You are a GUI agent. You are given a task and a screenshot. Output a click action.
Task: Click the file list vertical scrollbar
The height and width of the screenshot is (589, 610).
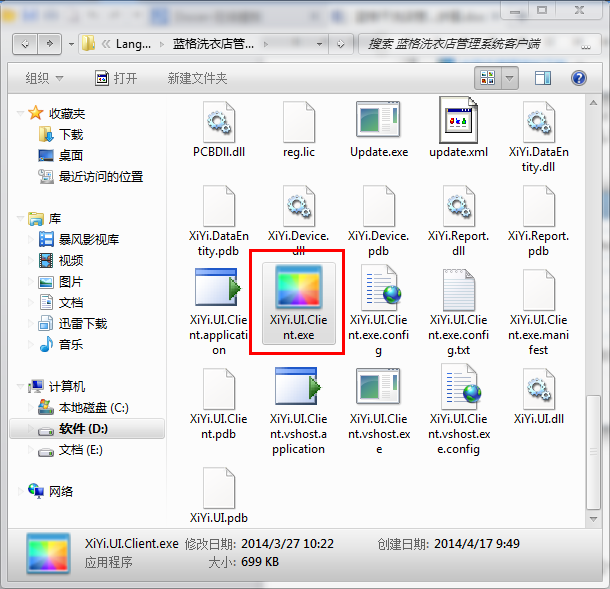593,300
